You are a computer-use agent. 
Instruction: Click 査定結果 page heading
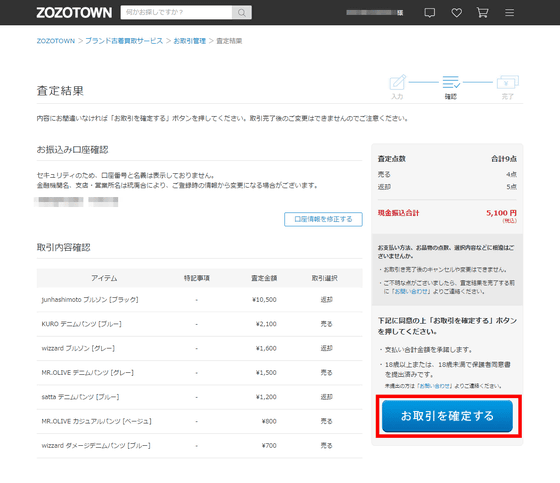(x=60, y=91)
